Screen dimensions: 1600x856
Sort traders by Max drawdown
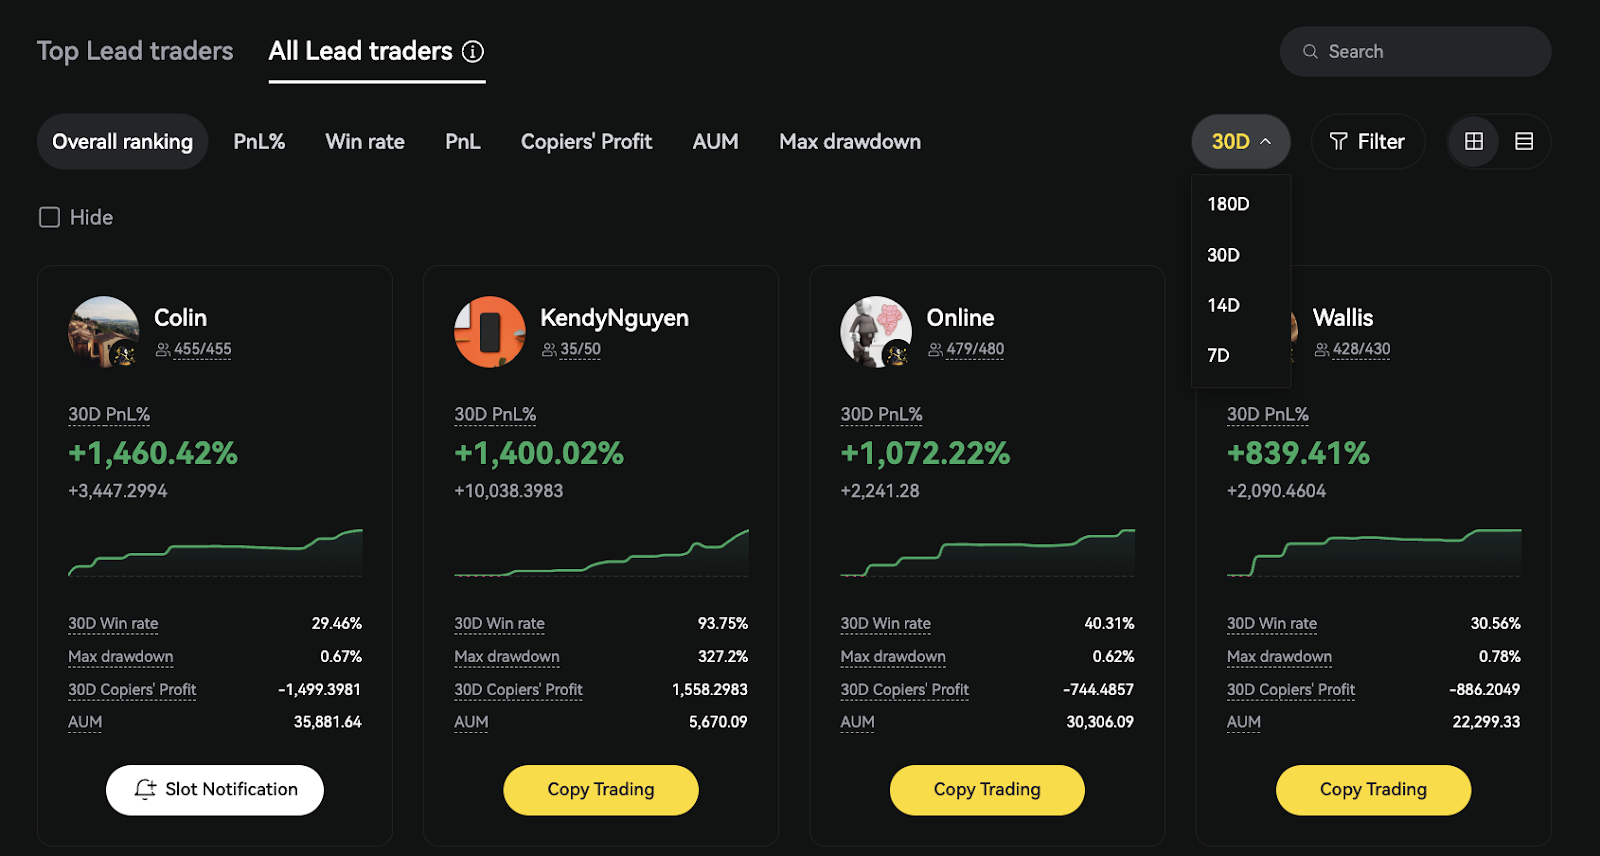tap(850, 142)
